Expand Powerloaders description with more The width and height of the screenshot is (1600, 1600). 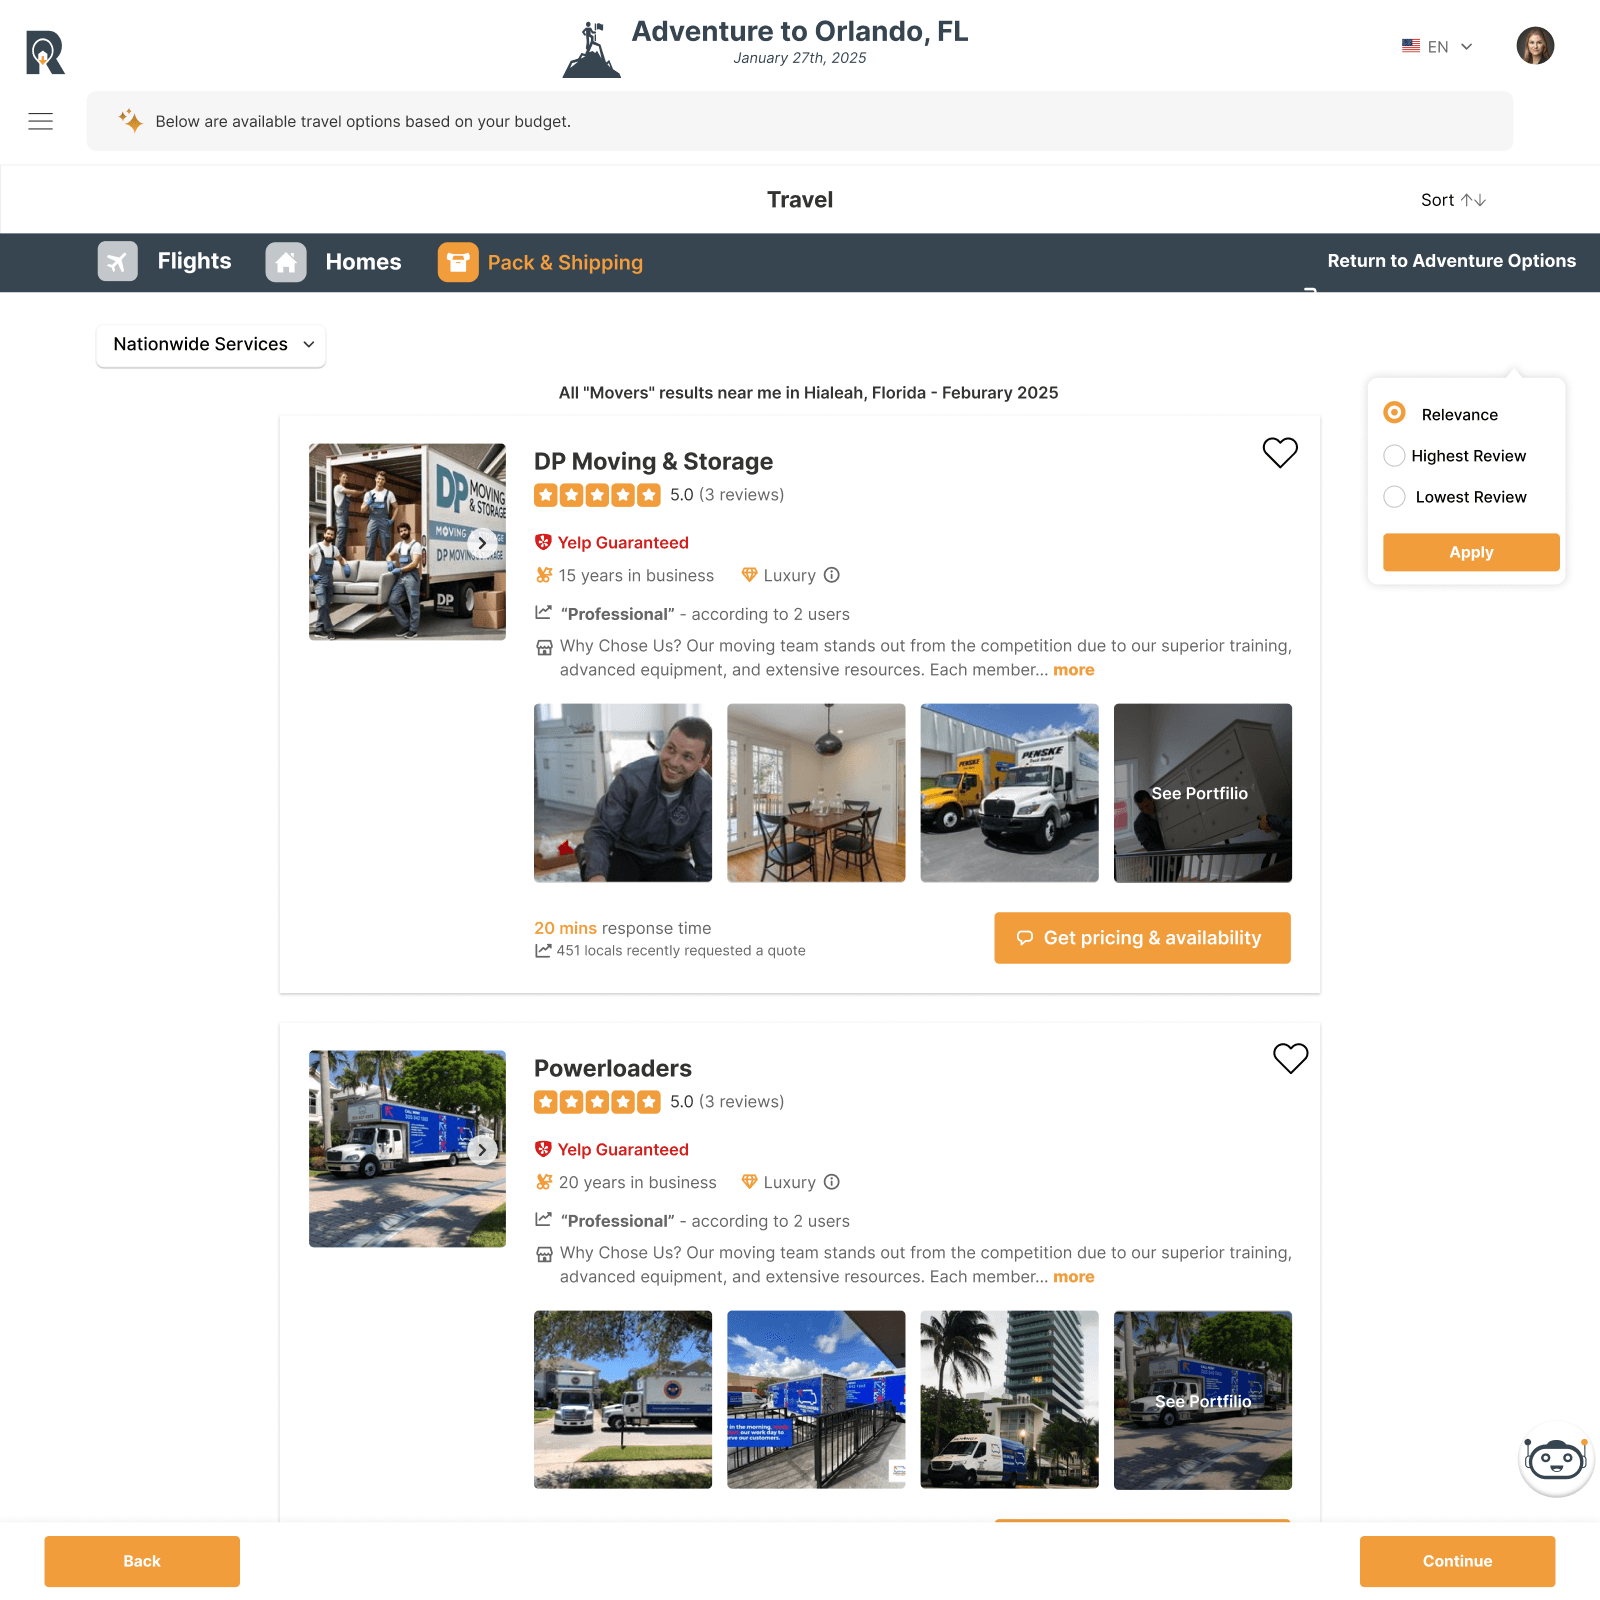[1074, 1277]
